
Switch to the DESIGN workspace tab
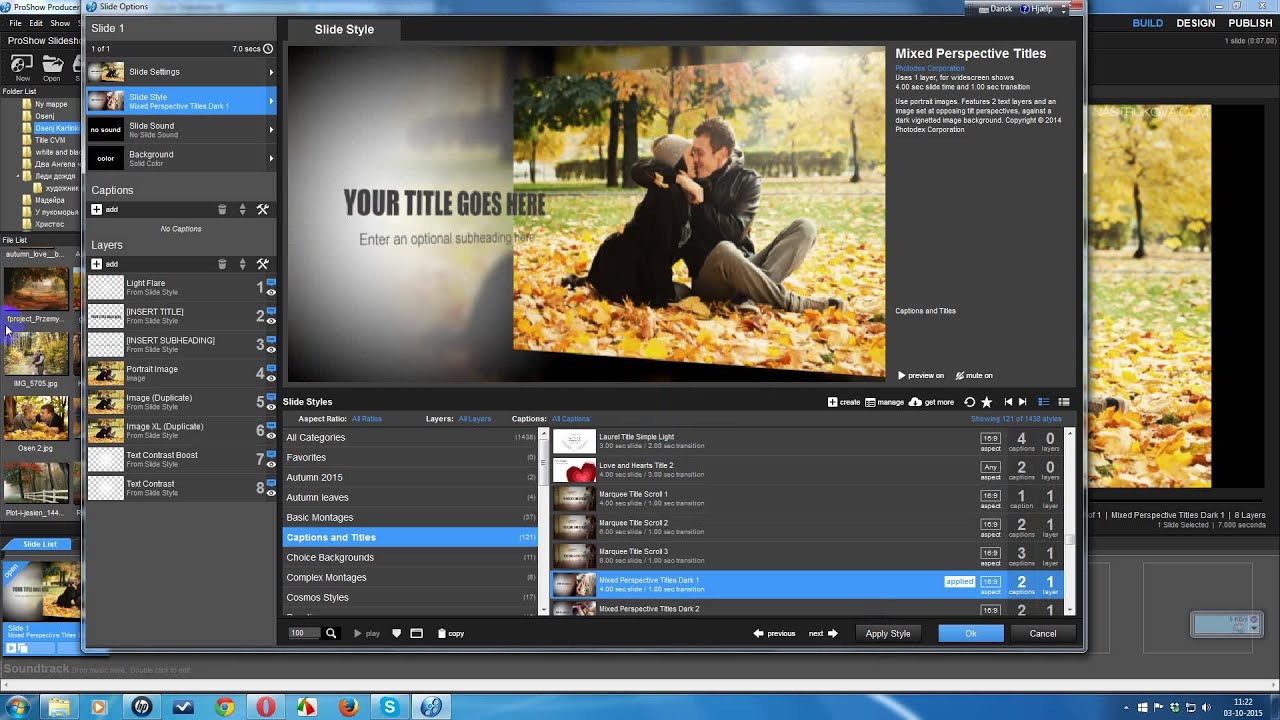click(1196, 23)
